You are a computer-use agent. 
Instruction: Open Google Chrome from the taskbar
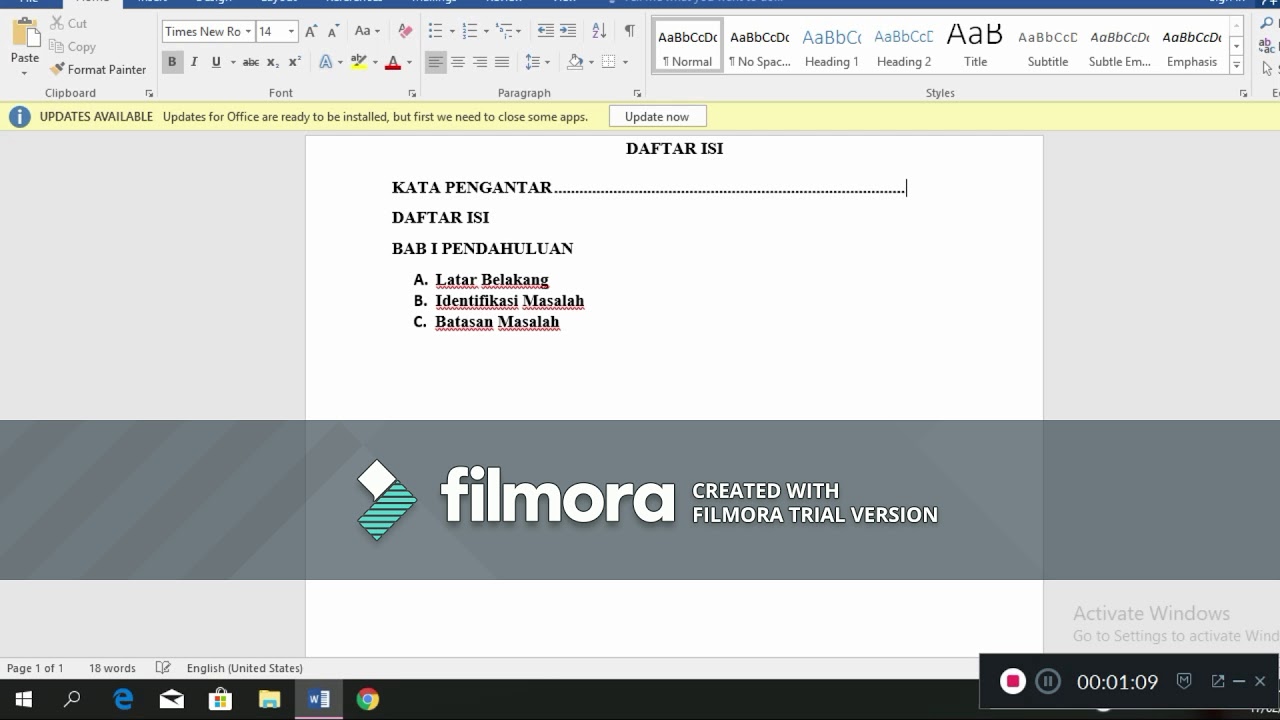pyautogui.click(x=368, y=699)
